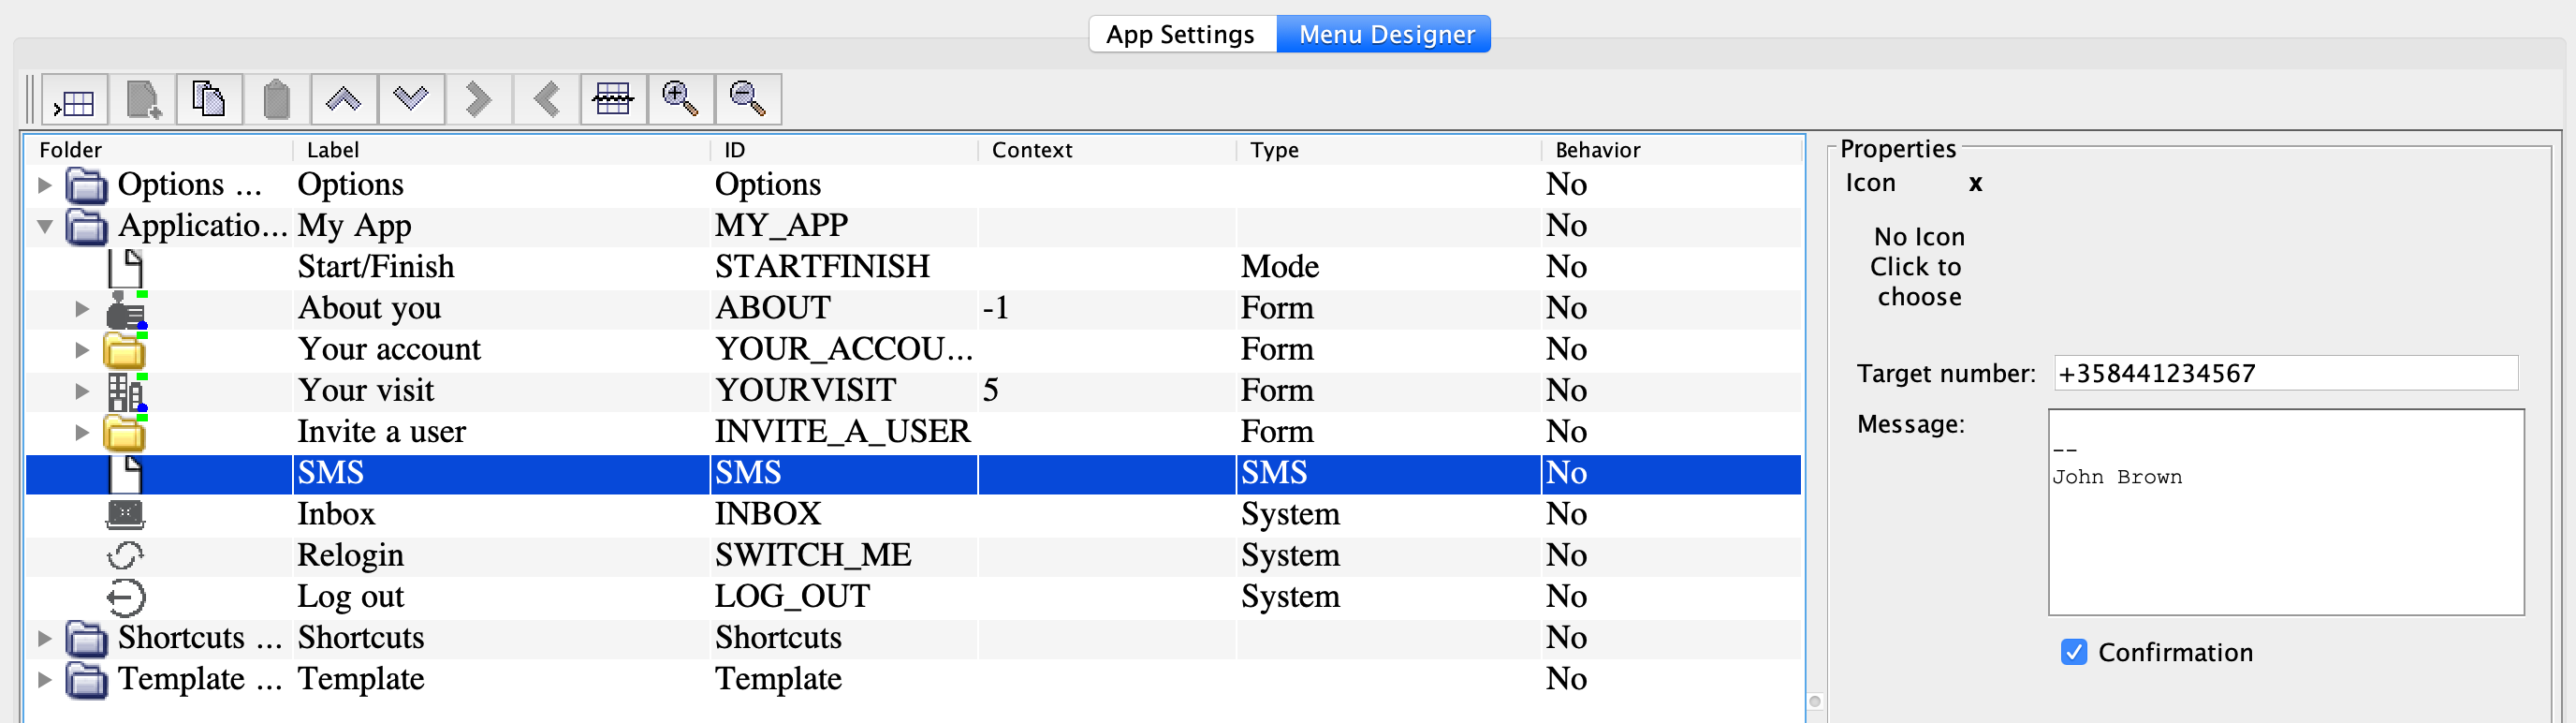
Task: Click the paste clipboard toolbar icon
Action: point(276,100)
